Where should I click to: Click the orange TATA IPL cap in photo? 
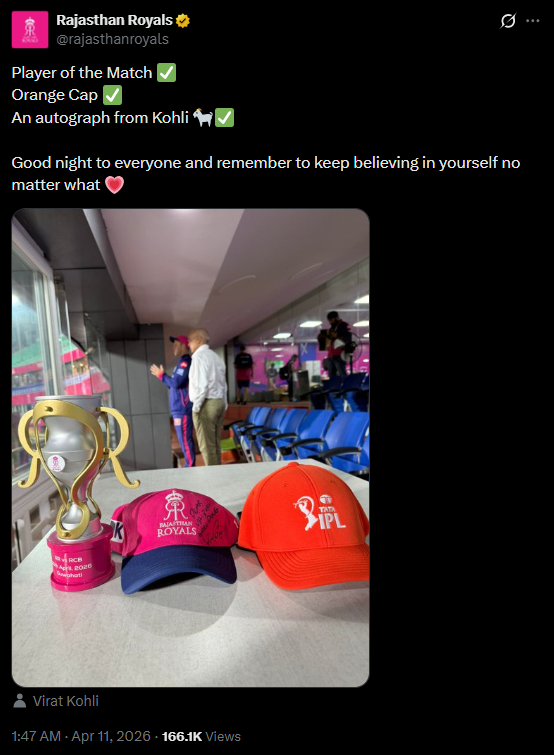[x=303, y=526]
